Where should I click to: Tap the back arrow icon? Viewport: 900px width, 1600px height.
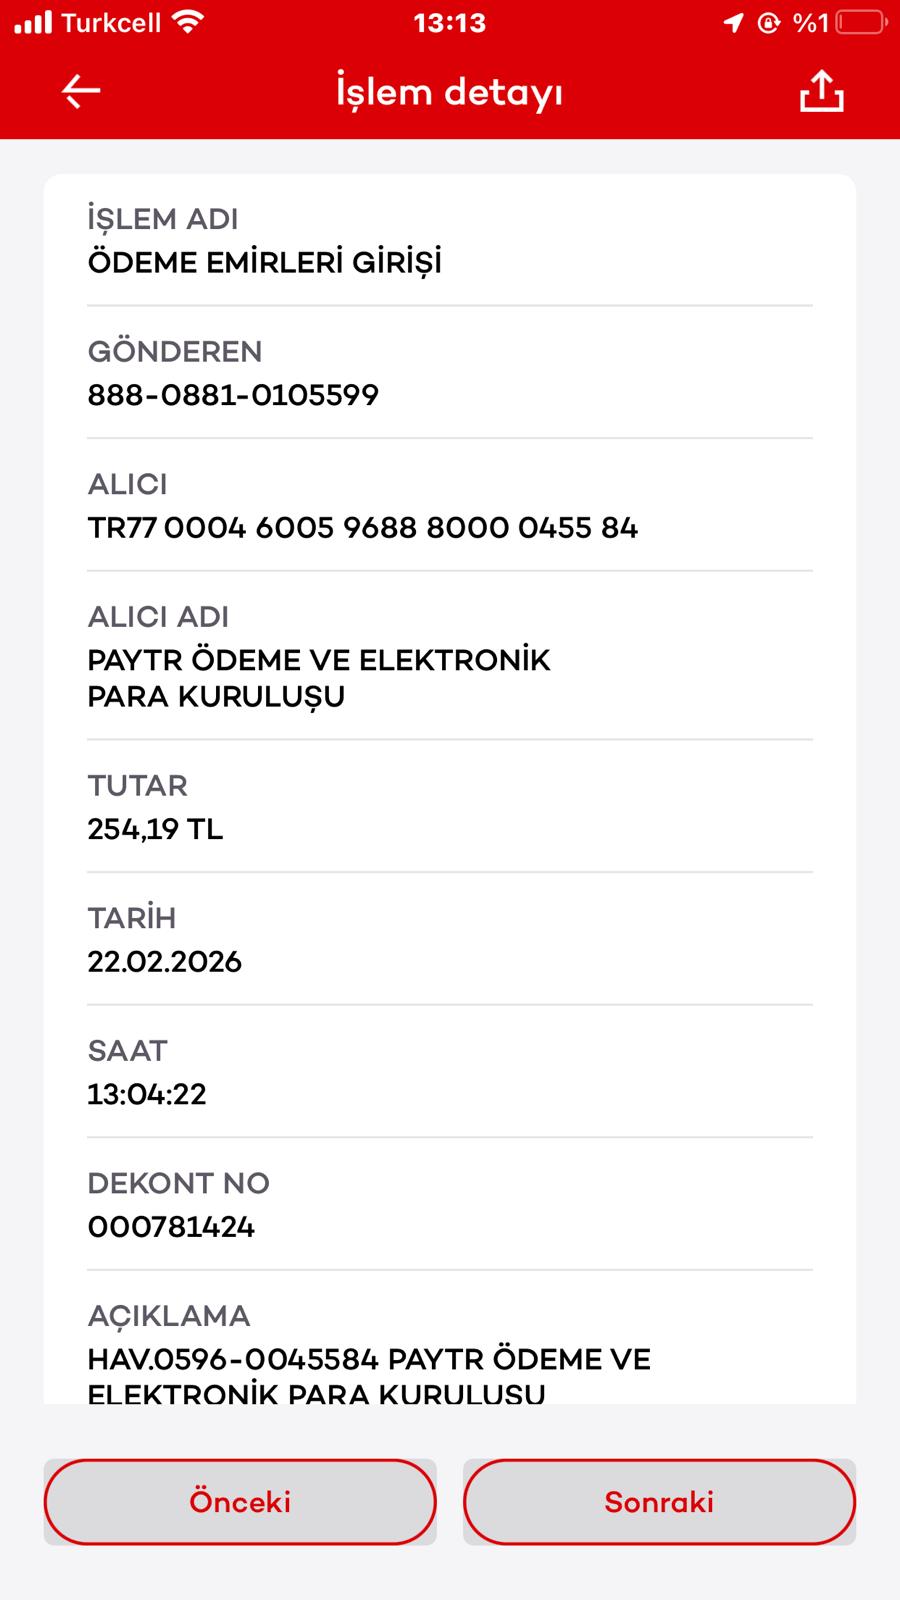(81, 92)
